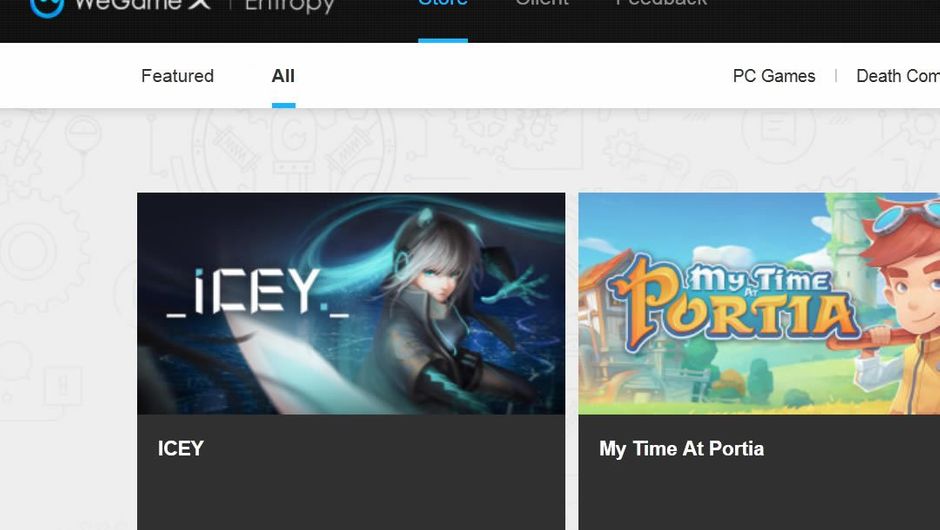The width and height of the screenshot is (940, 530).
Task: Click the ICEY game title text
Action: click(x=180, y=448)
